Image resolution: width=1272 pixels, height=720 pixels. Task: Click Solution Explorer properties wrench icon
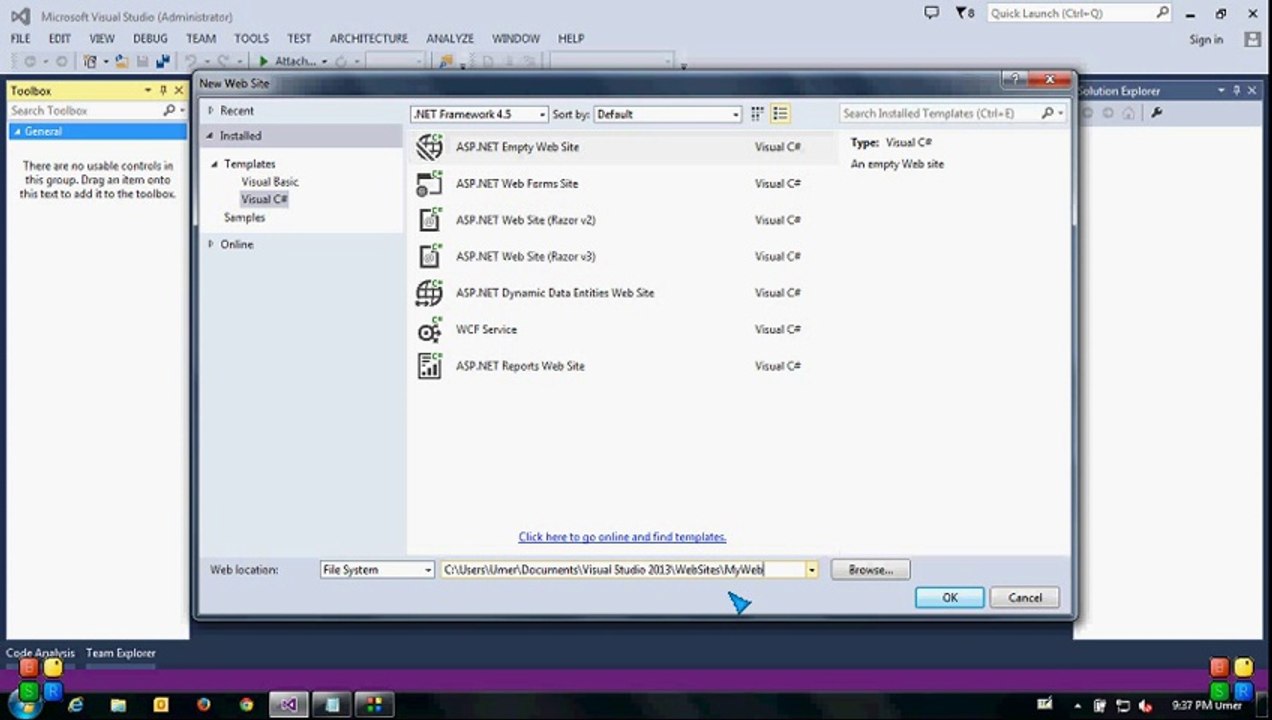pos(1157,113)
